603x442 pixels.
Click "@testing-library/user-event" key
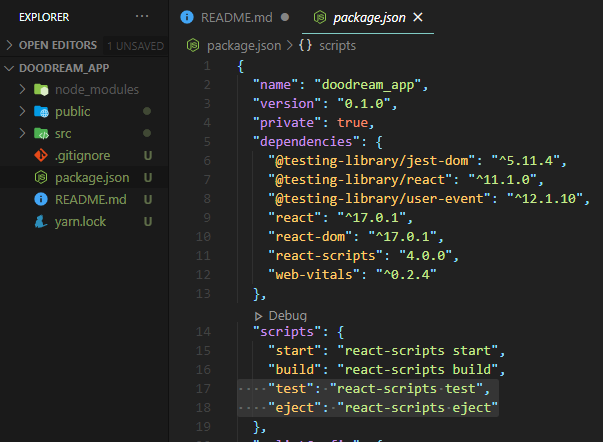pyautogui.click(x=380, y=198)
